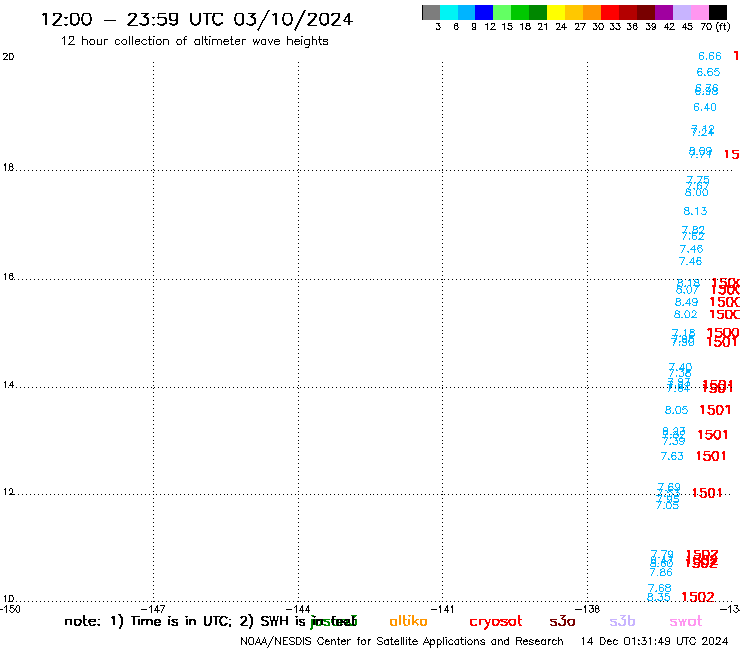Click the wave height value 8.00
Image resolution: width=740 pixels, height=650 pixels.
697,193
